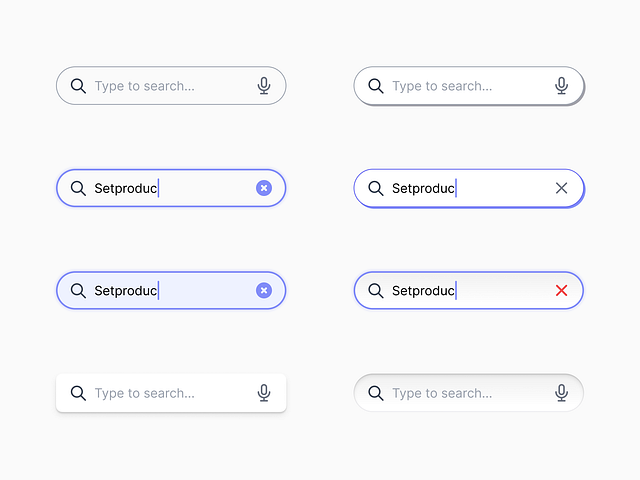Click the gray X clear icon

point(561,188)
